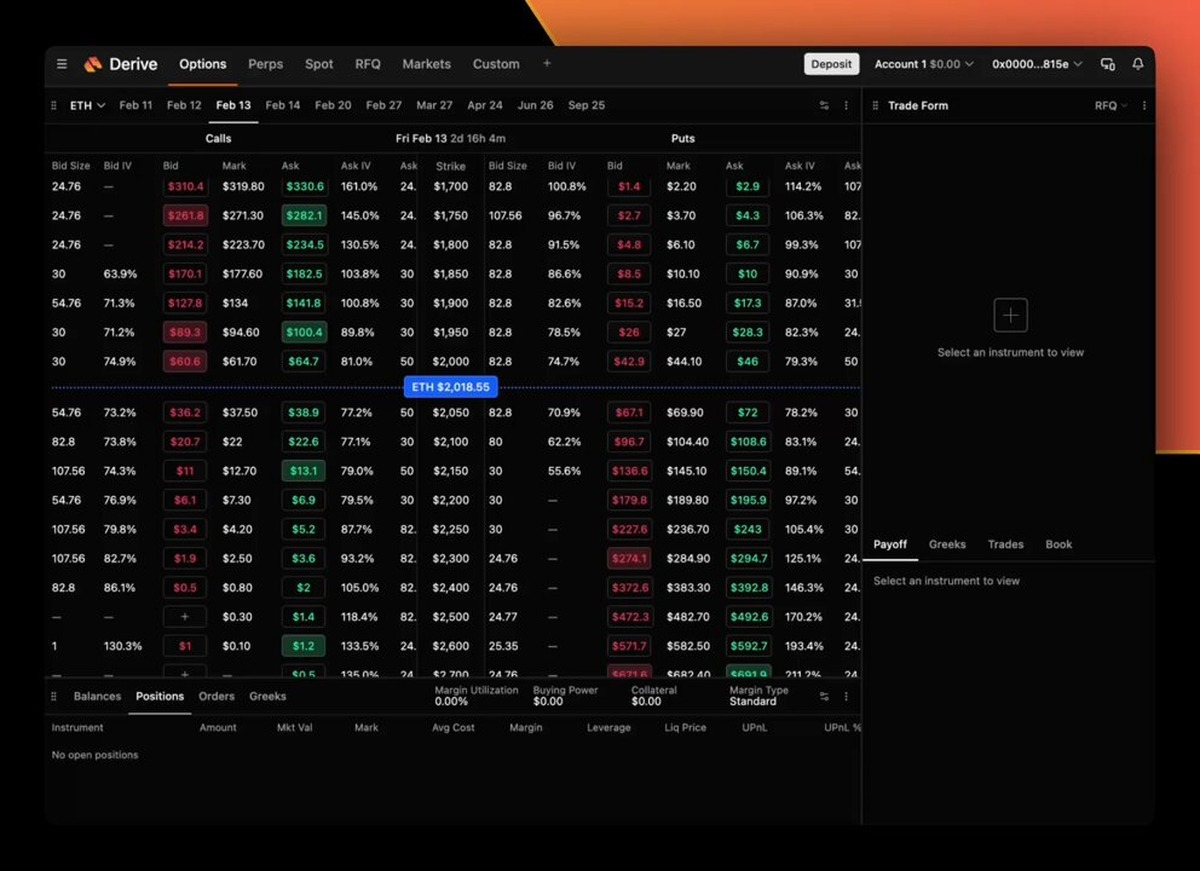This screenshot has height=871, width=1200.
Task: Click put ask $392.8 at $2,400 strike
Action: pyautogui.click(x=748, y=588)
